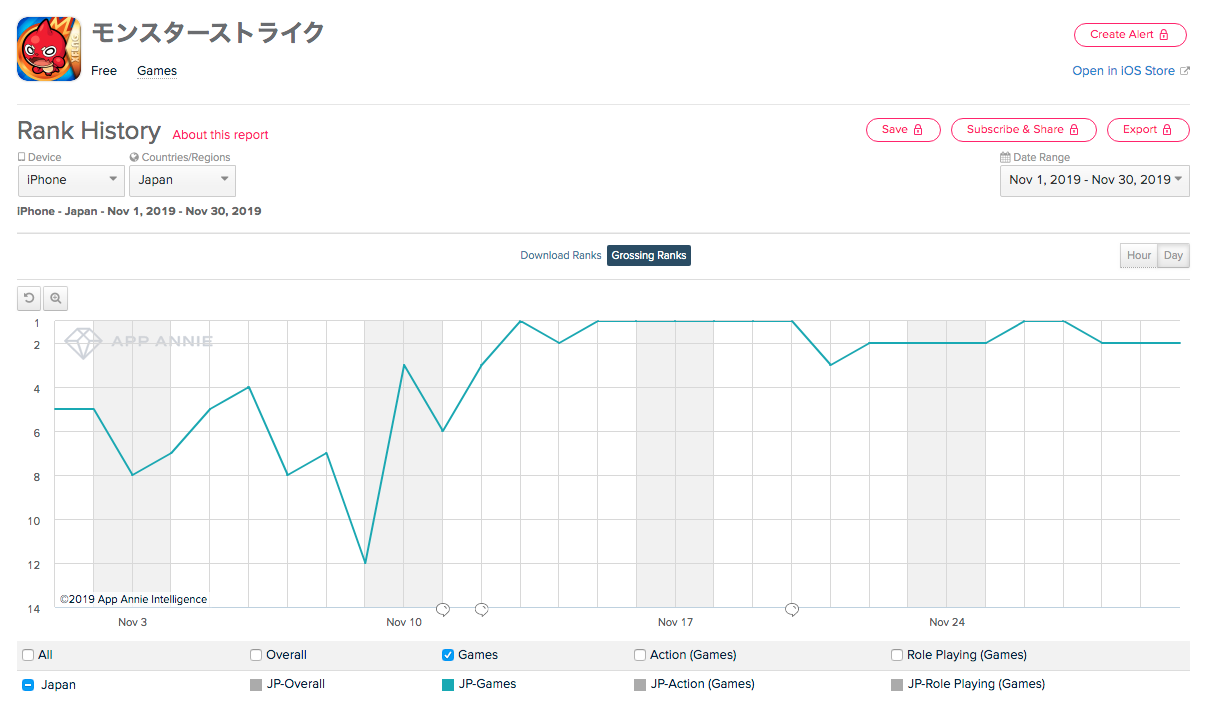Screen dimensions: 1209x716
Task: Open the iPhone device dropdown
Action: 71,180
